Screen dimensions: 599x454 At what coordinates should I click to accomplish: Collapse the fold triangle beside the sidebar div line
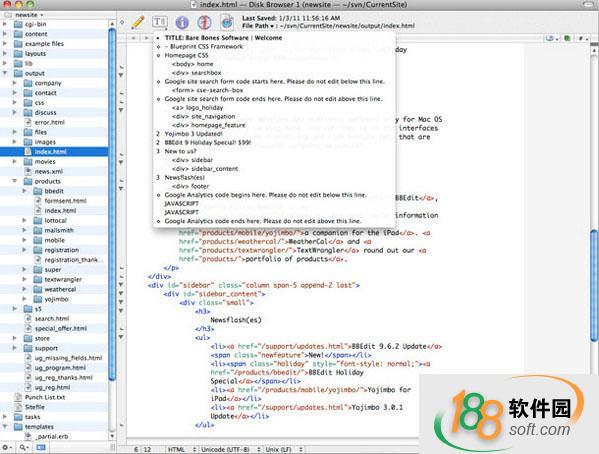tap(121, 285)
